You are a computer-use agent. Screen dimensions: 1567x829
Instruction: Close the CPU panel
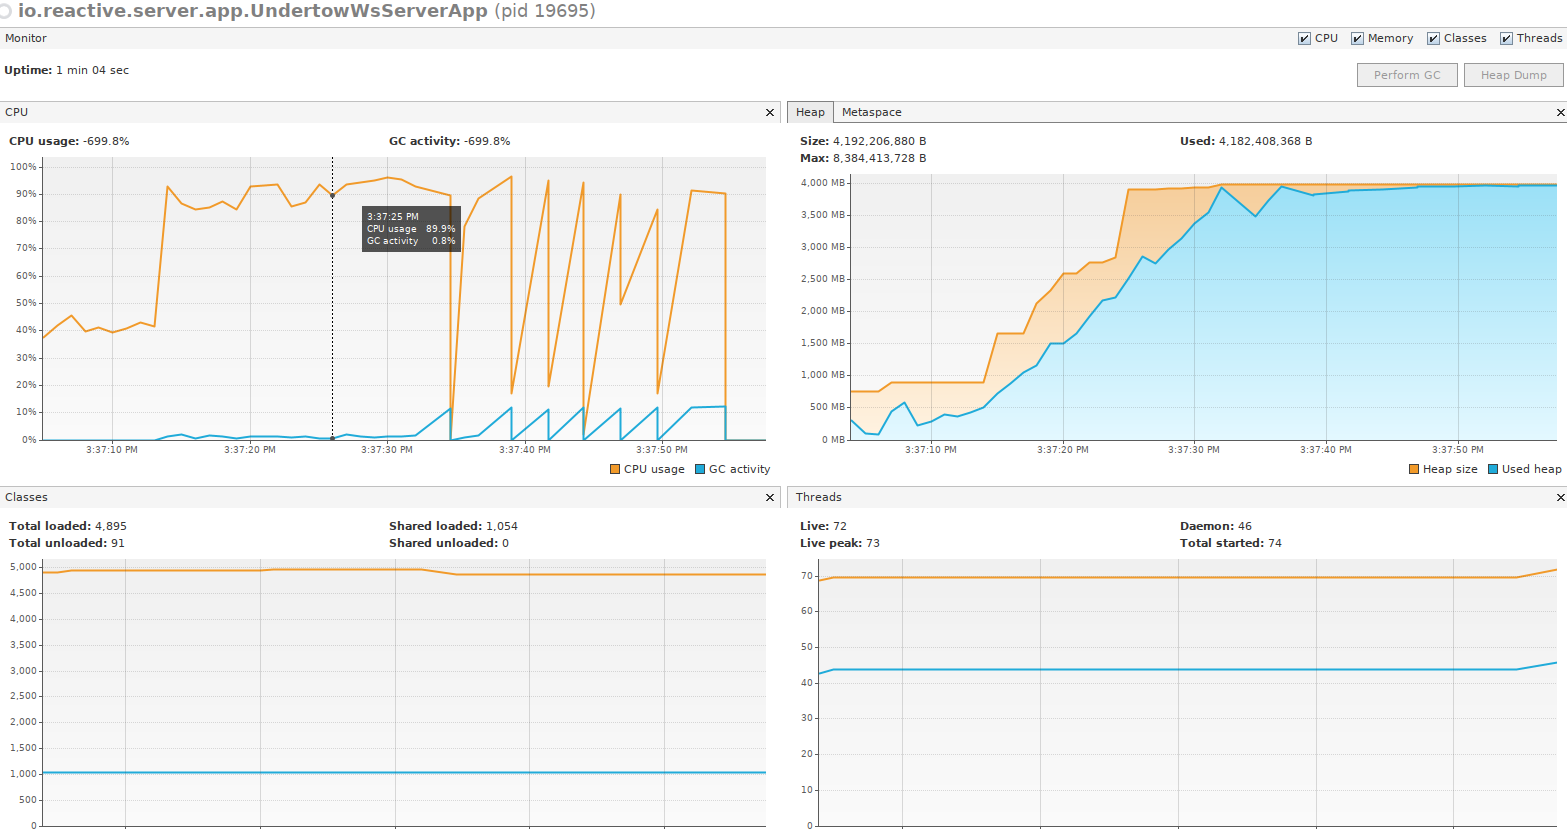770,112
